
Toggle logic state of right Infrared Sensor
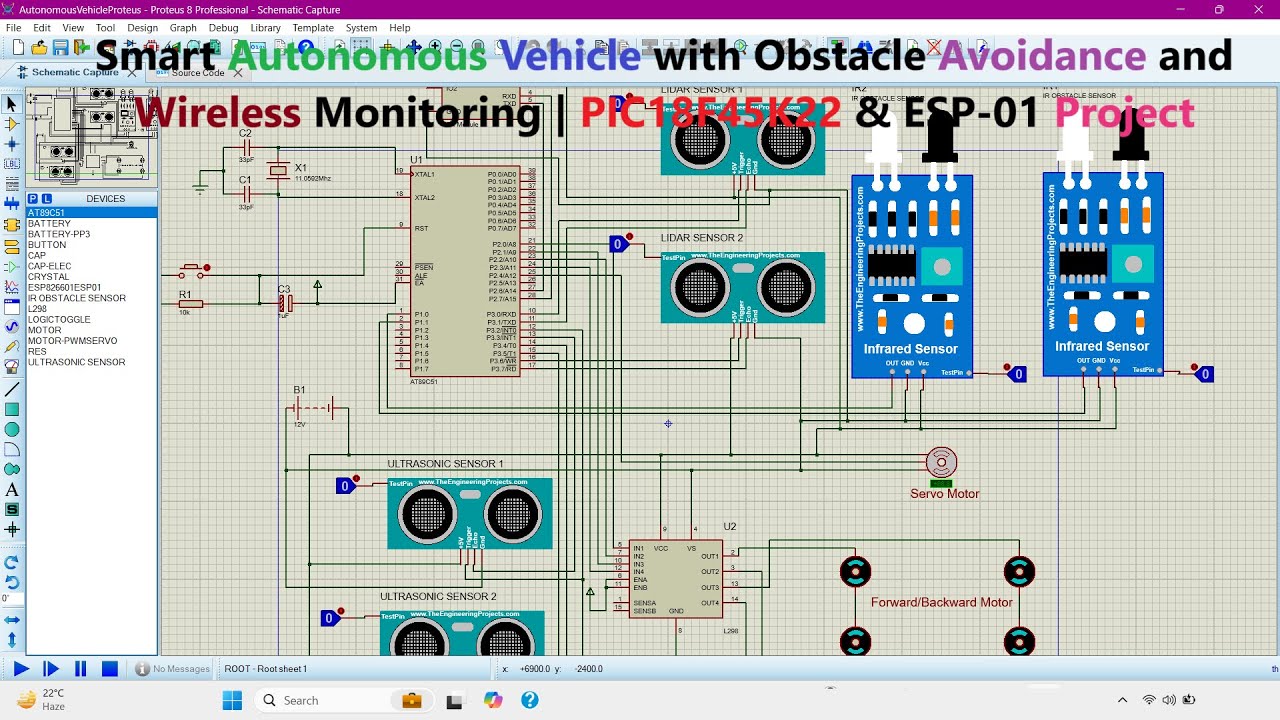1205,374
